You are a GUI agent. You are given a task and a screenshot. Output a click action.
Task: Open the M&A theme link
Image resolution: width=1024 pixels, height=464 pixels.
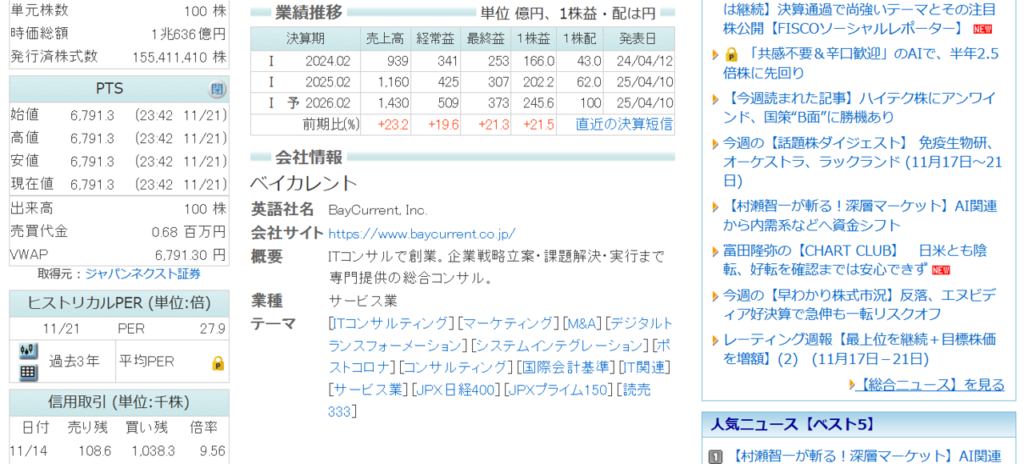(x=581, y=323)
